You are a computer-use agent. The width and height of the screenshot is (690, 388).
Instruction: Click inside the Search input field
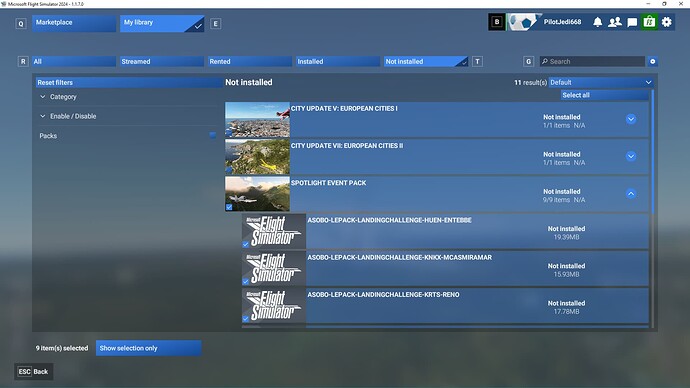[x=592, y=62]
